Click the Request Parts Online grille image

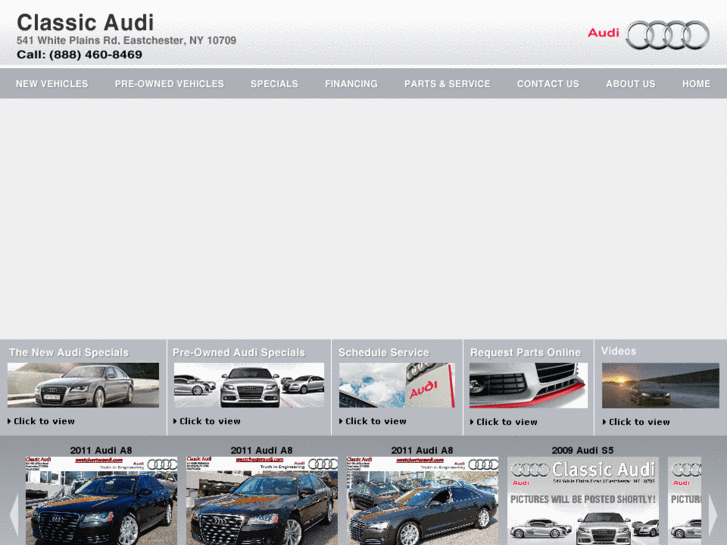point(529,385)
